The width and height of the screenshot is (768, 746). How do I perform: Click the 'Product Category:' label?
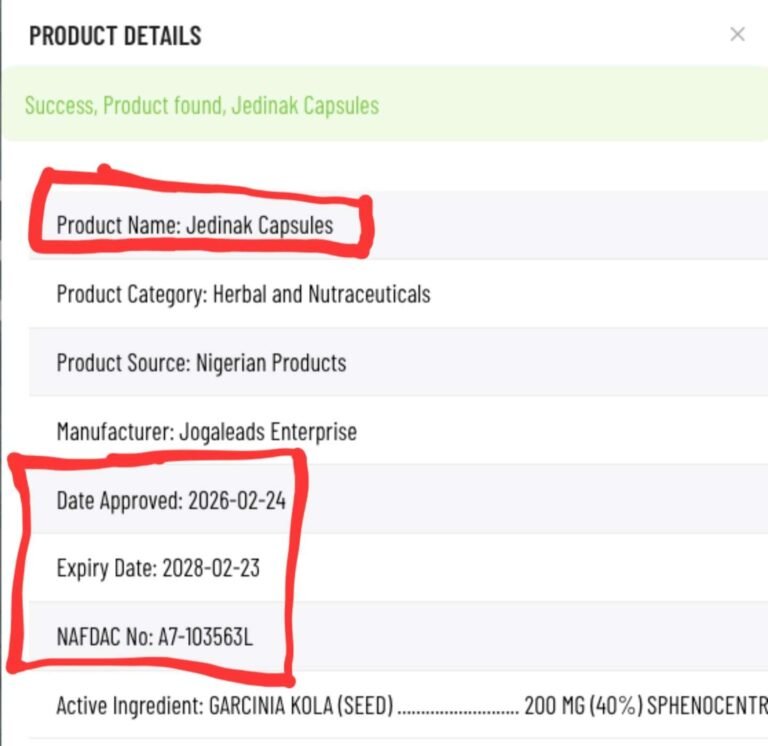(x=132, y=294)
